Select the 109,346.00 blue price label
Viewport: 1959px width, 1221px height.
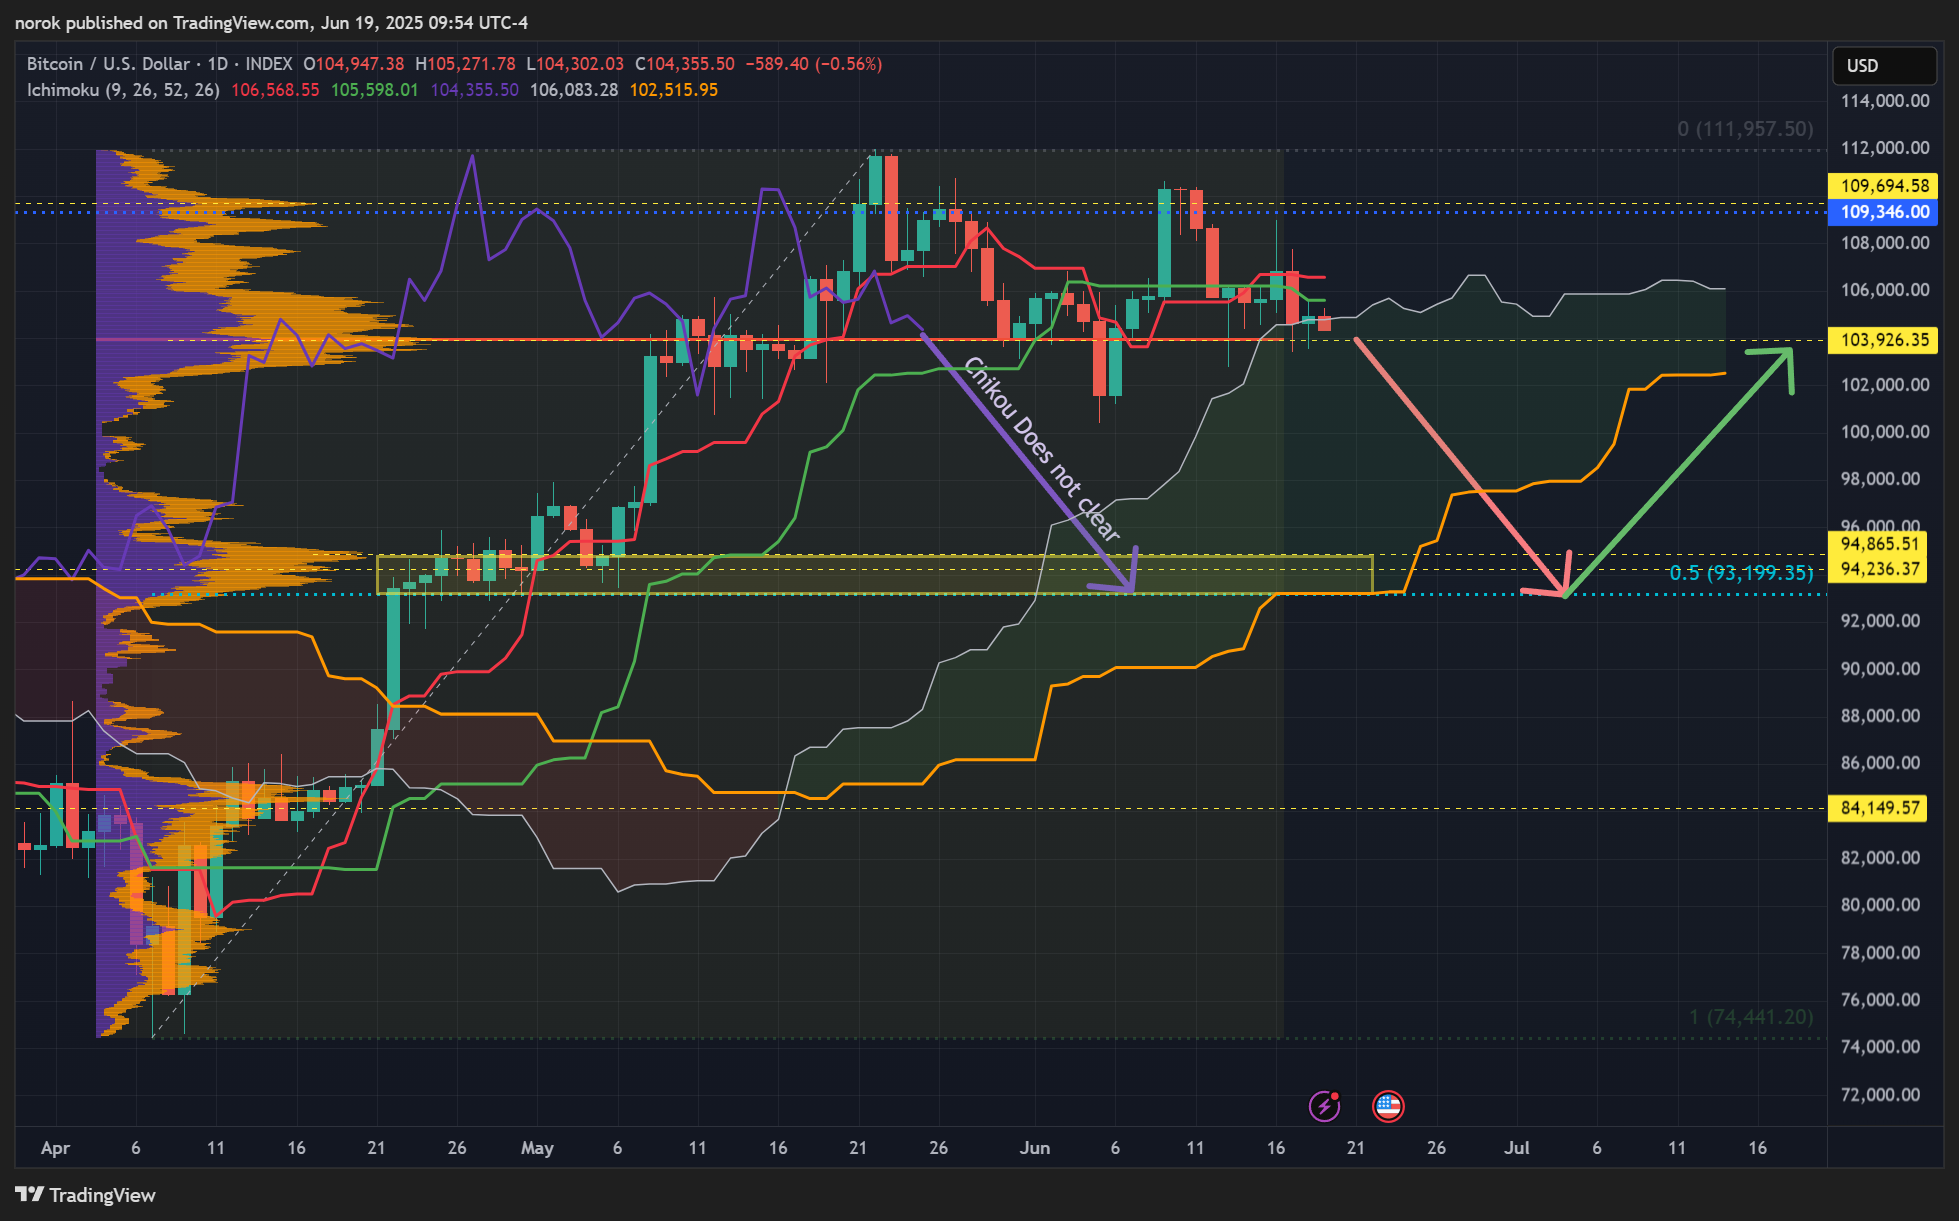[x=1883, y=212]
